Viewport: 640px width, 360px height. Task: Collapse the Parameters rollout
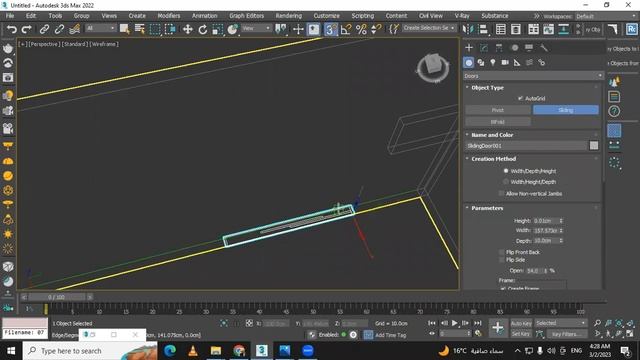[487, 208]
